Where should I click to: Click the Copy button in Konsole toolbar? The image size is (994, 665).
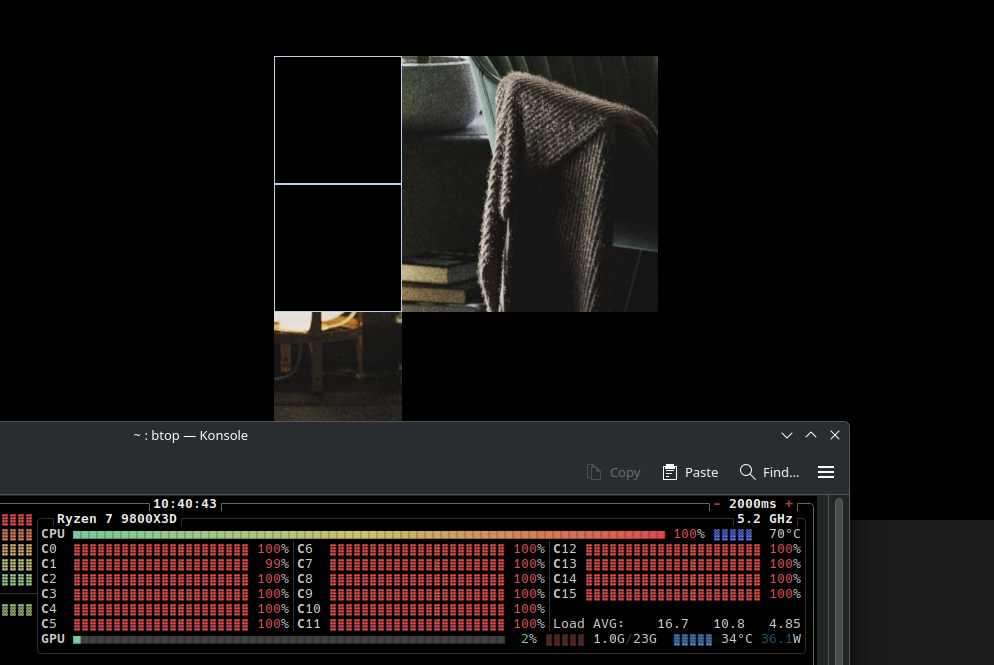point(613,472)
